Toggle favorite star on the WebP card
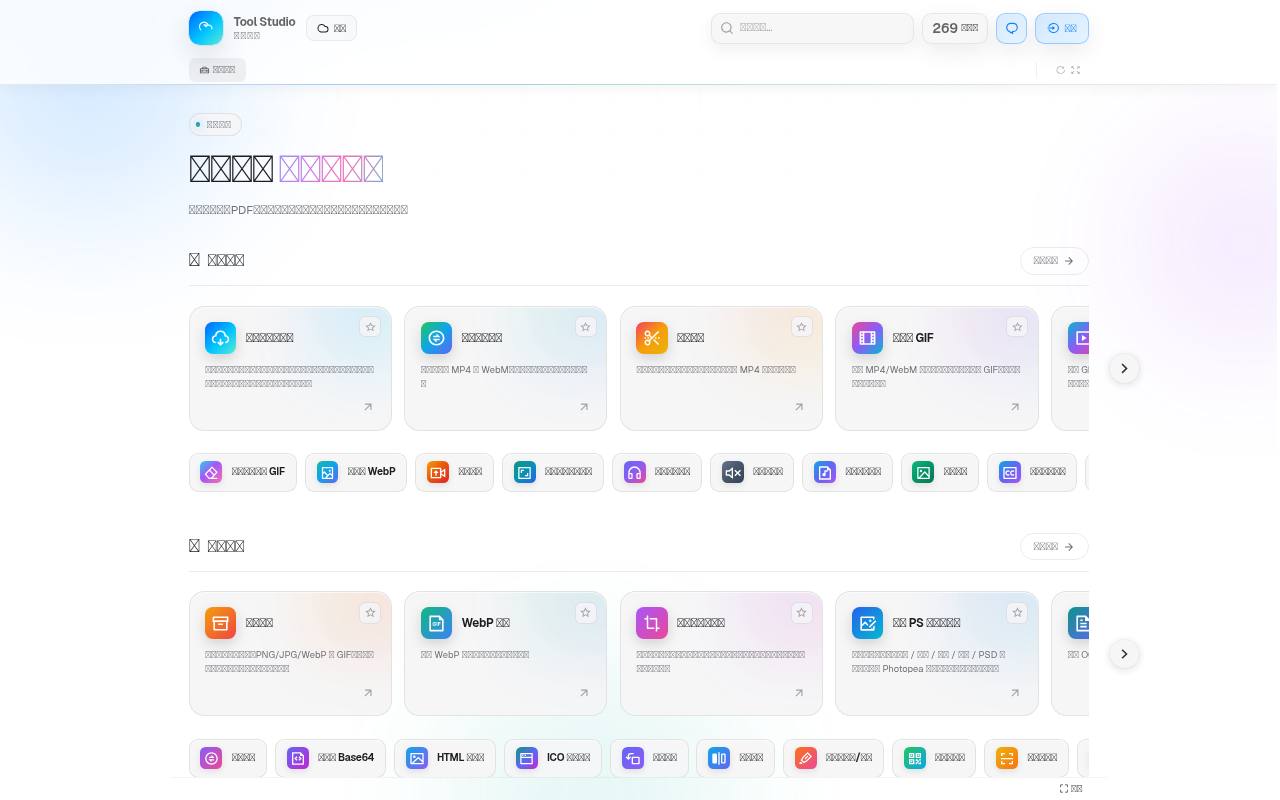The height and width of the screenshot is (800, 1280). tap(586, 613)
